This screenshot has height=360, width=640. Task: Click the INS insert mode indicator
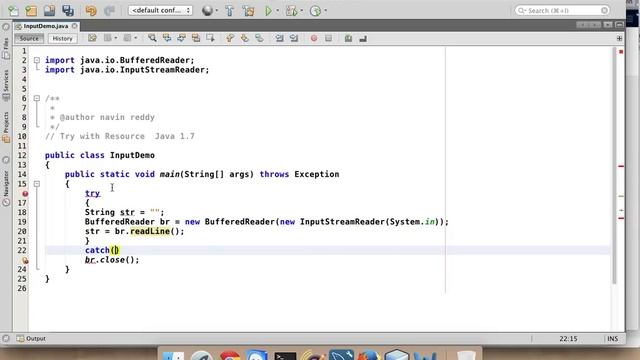tap(613, 339)
